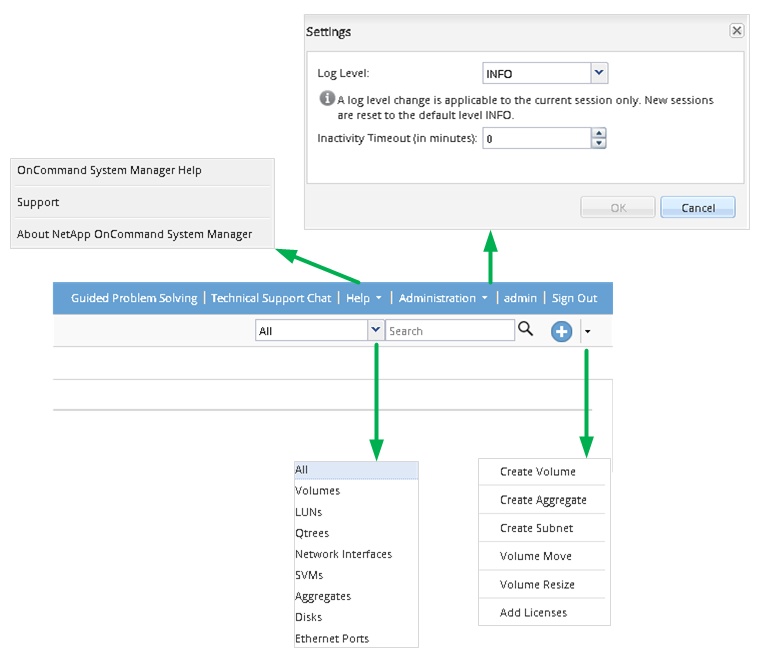Choose Add Licenses from the plus menu
762x662 pixels.
(x=543, y=612)
